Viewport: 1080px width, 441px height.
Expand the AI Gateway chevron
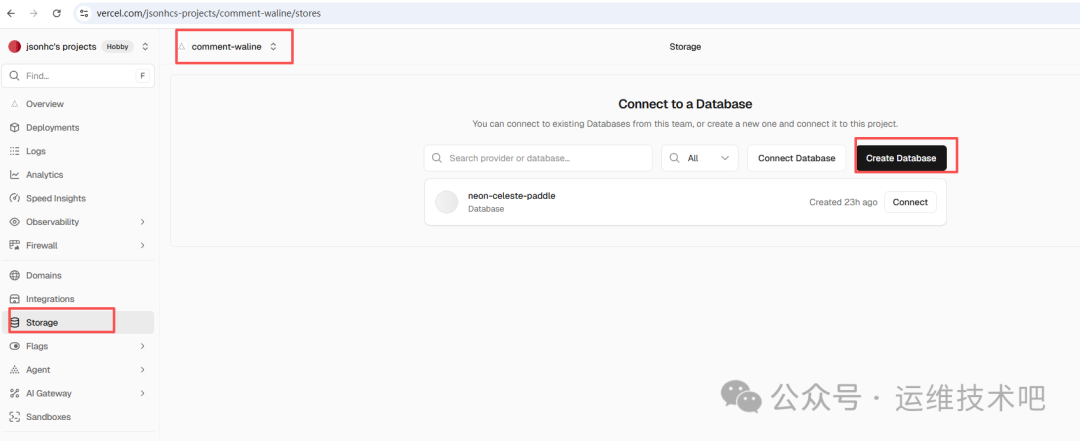point(143,393)
